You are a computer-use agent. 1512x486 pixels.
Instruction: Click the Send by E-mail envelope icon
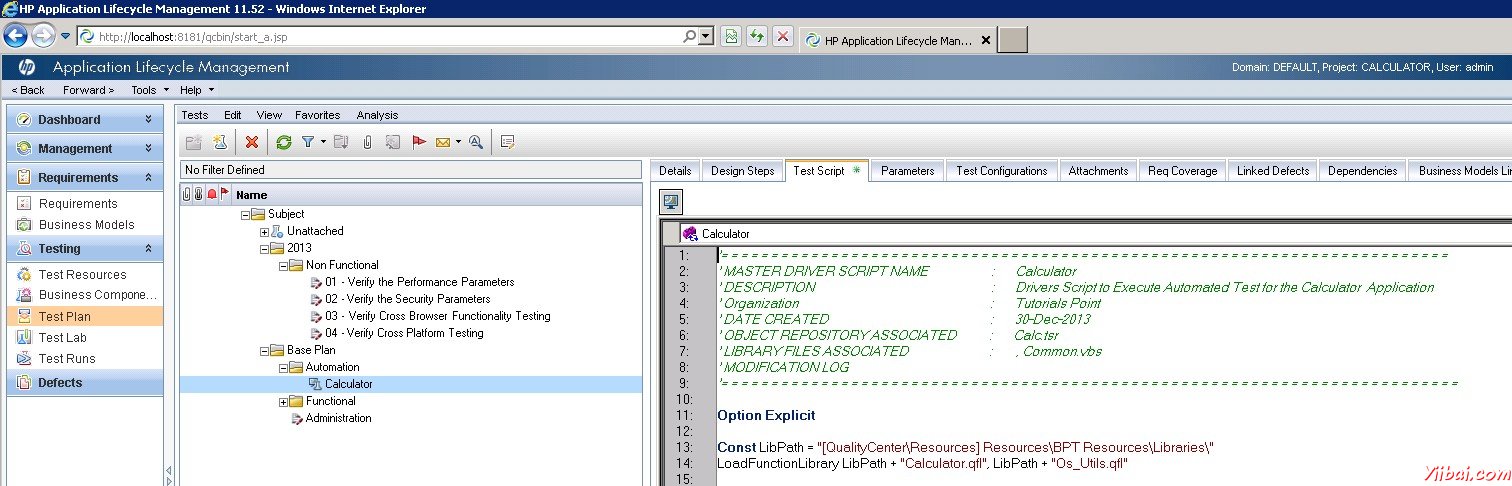pos(443,142)
